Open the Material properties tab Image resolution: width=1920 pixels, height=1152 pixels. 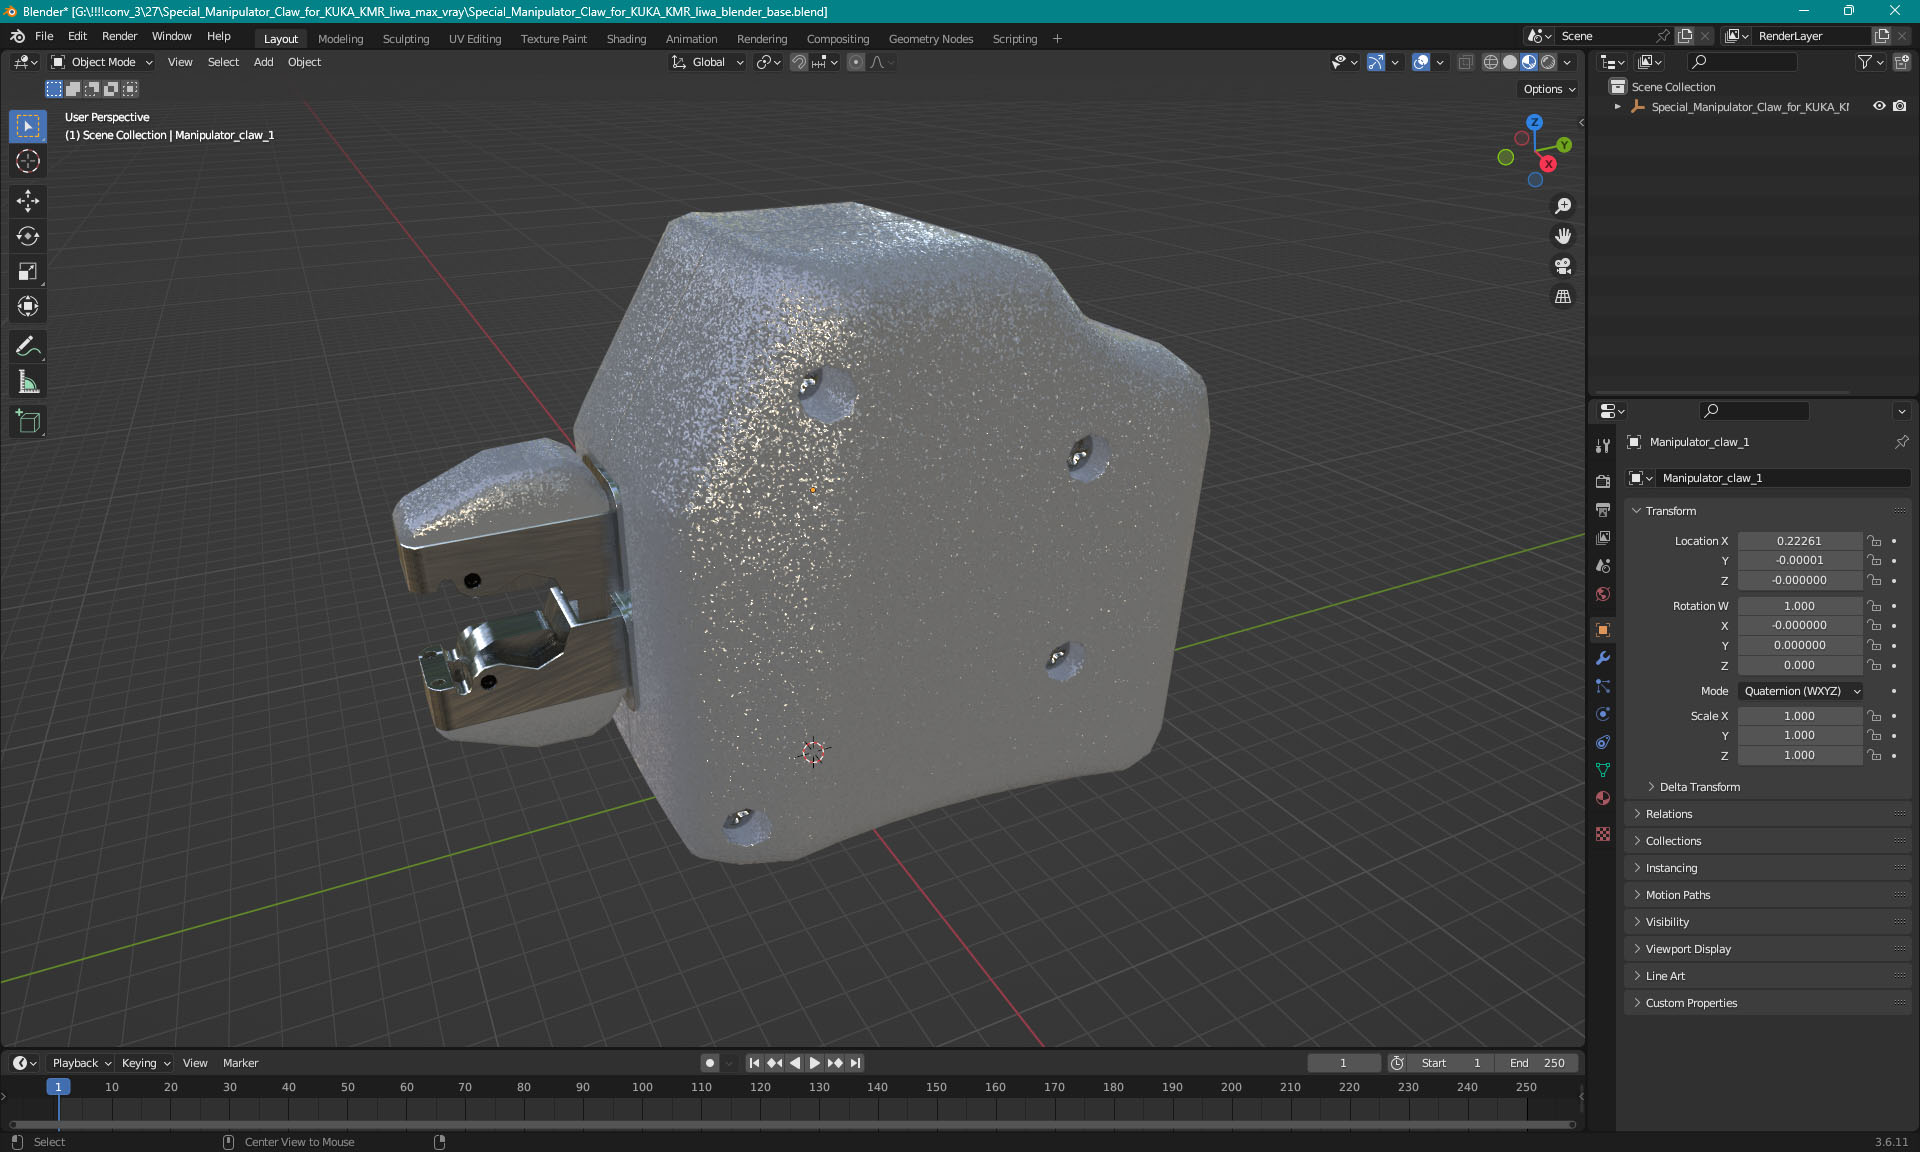point(1603,798)
